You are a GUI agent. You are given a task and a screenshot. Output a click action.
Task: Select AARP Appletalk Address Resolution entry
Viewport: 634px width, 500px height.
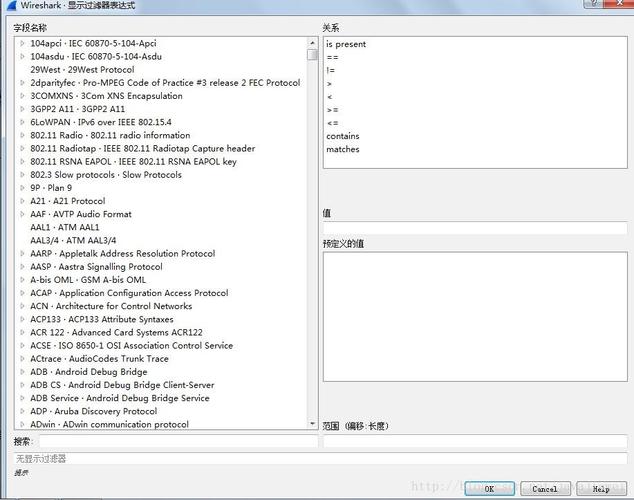[123, 253]
